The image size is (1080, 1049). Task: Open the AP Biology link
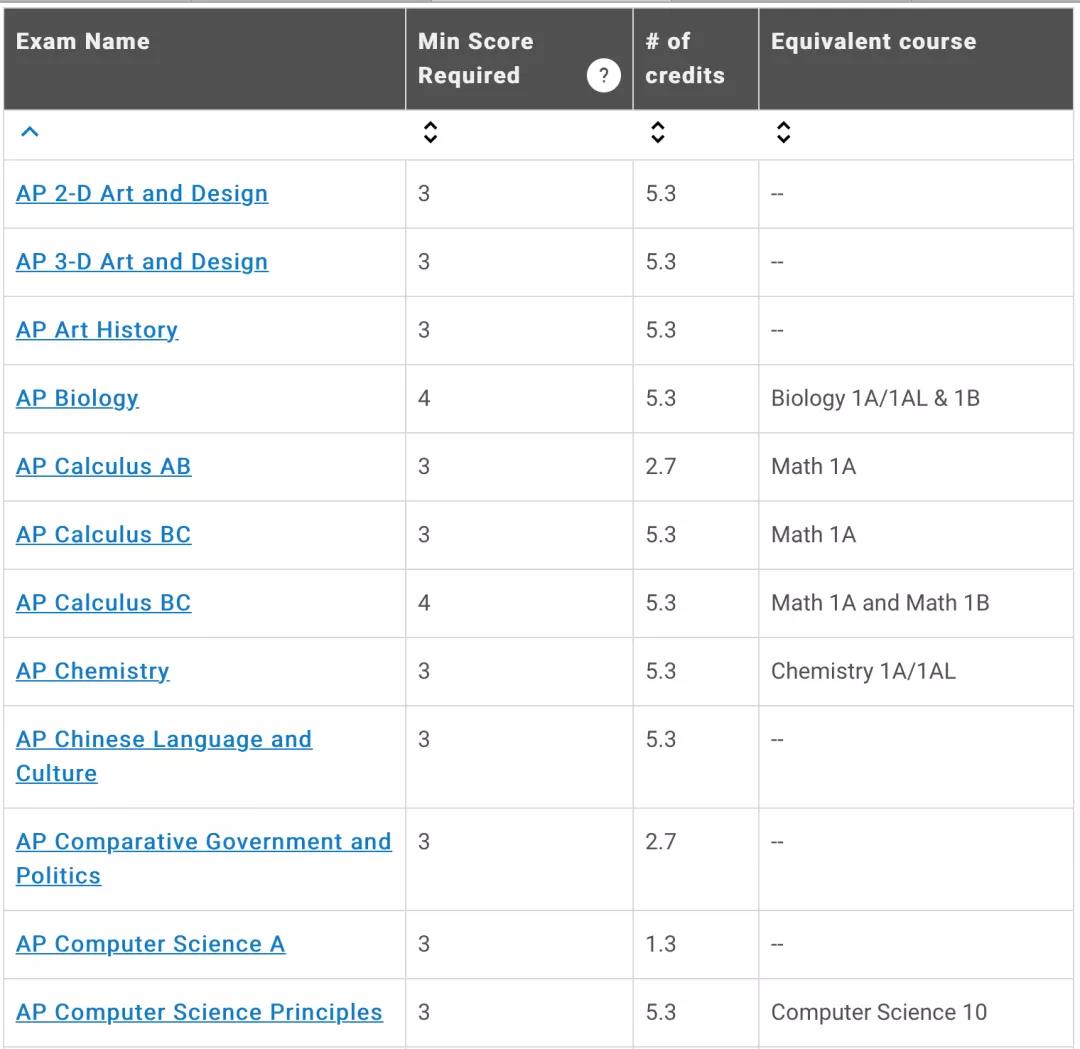(77, 398)
